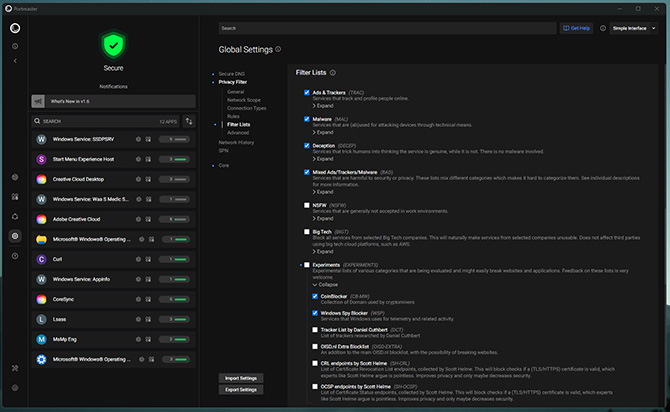
Task: Click the collapse sidebar arrow icon
Action: (15, 61)
